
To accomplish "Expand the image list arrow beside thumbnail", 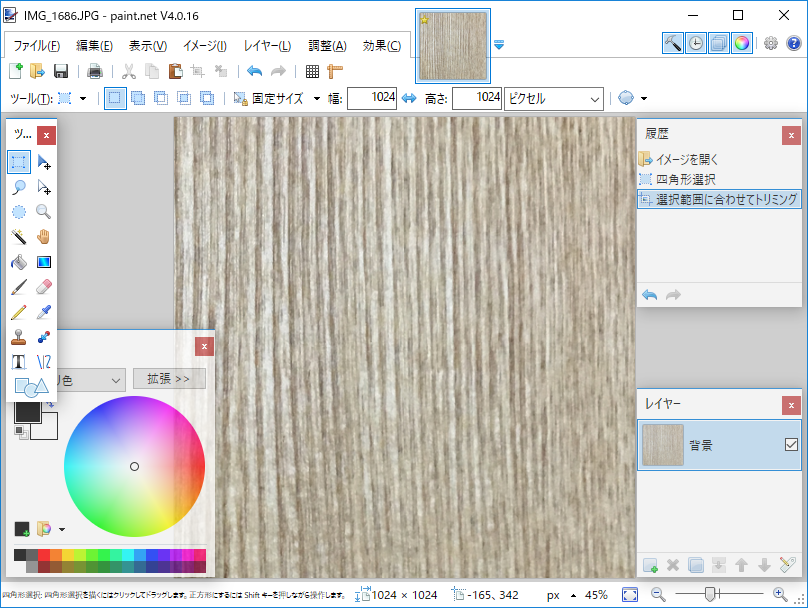I will pos(499,45).
